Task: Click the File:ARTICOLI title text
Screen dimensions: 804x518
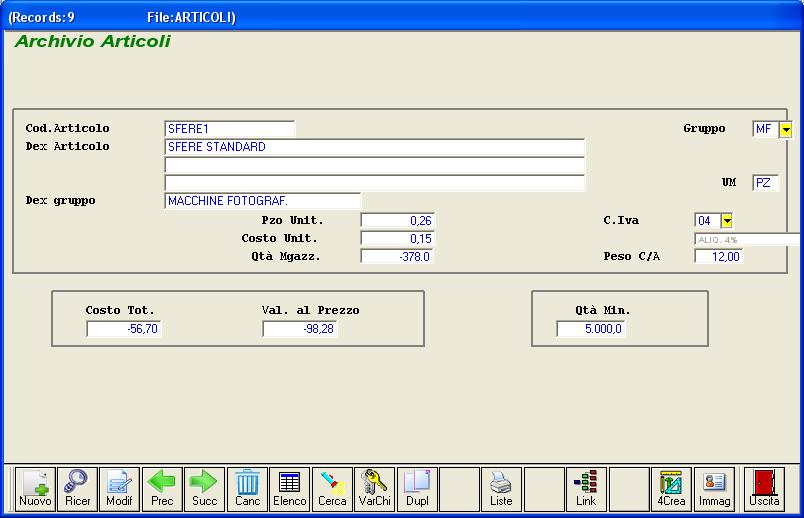Action: (x=191, y=17)
